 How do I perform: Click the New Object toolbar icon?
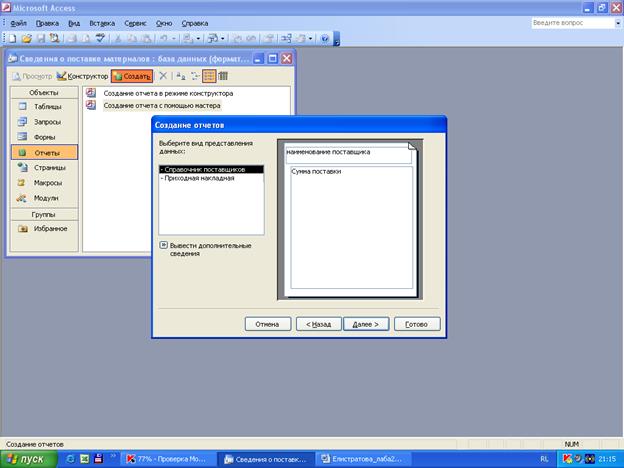(x=301, y=39)
